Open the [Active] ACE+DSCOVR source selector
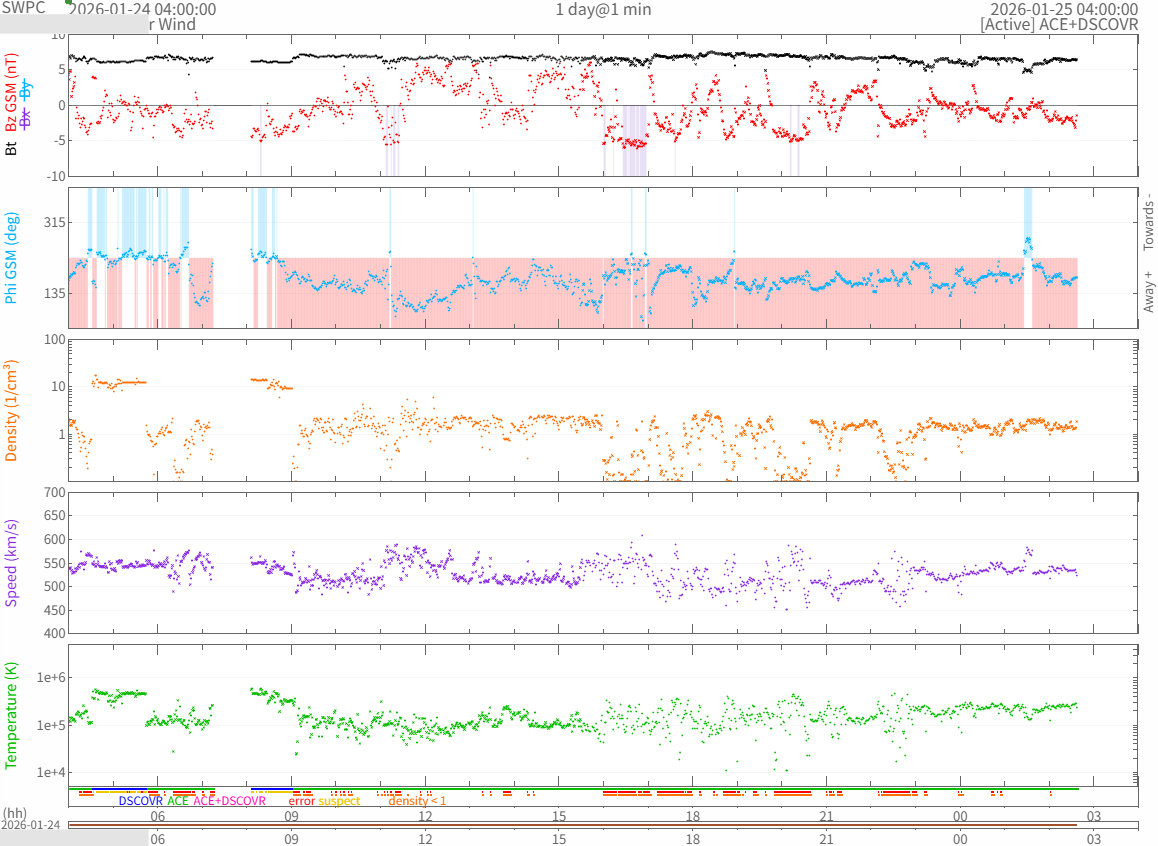 [x=1059, y=24]
